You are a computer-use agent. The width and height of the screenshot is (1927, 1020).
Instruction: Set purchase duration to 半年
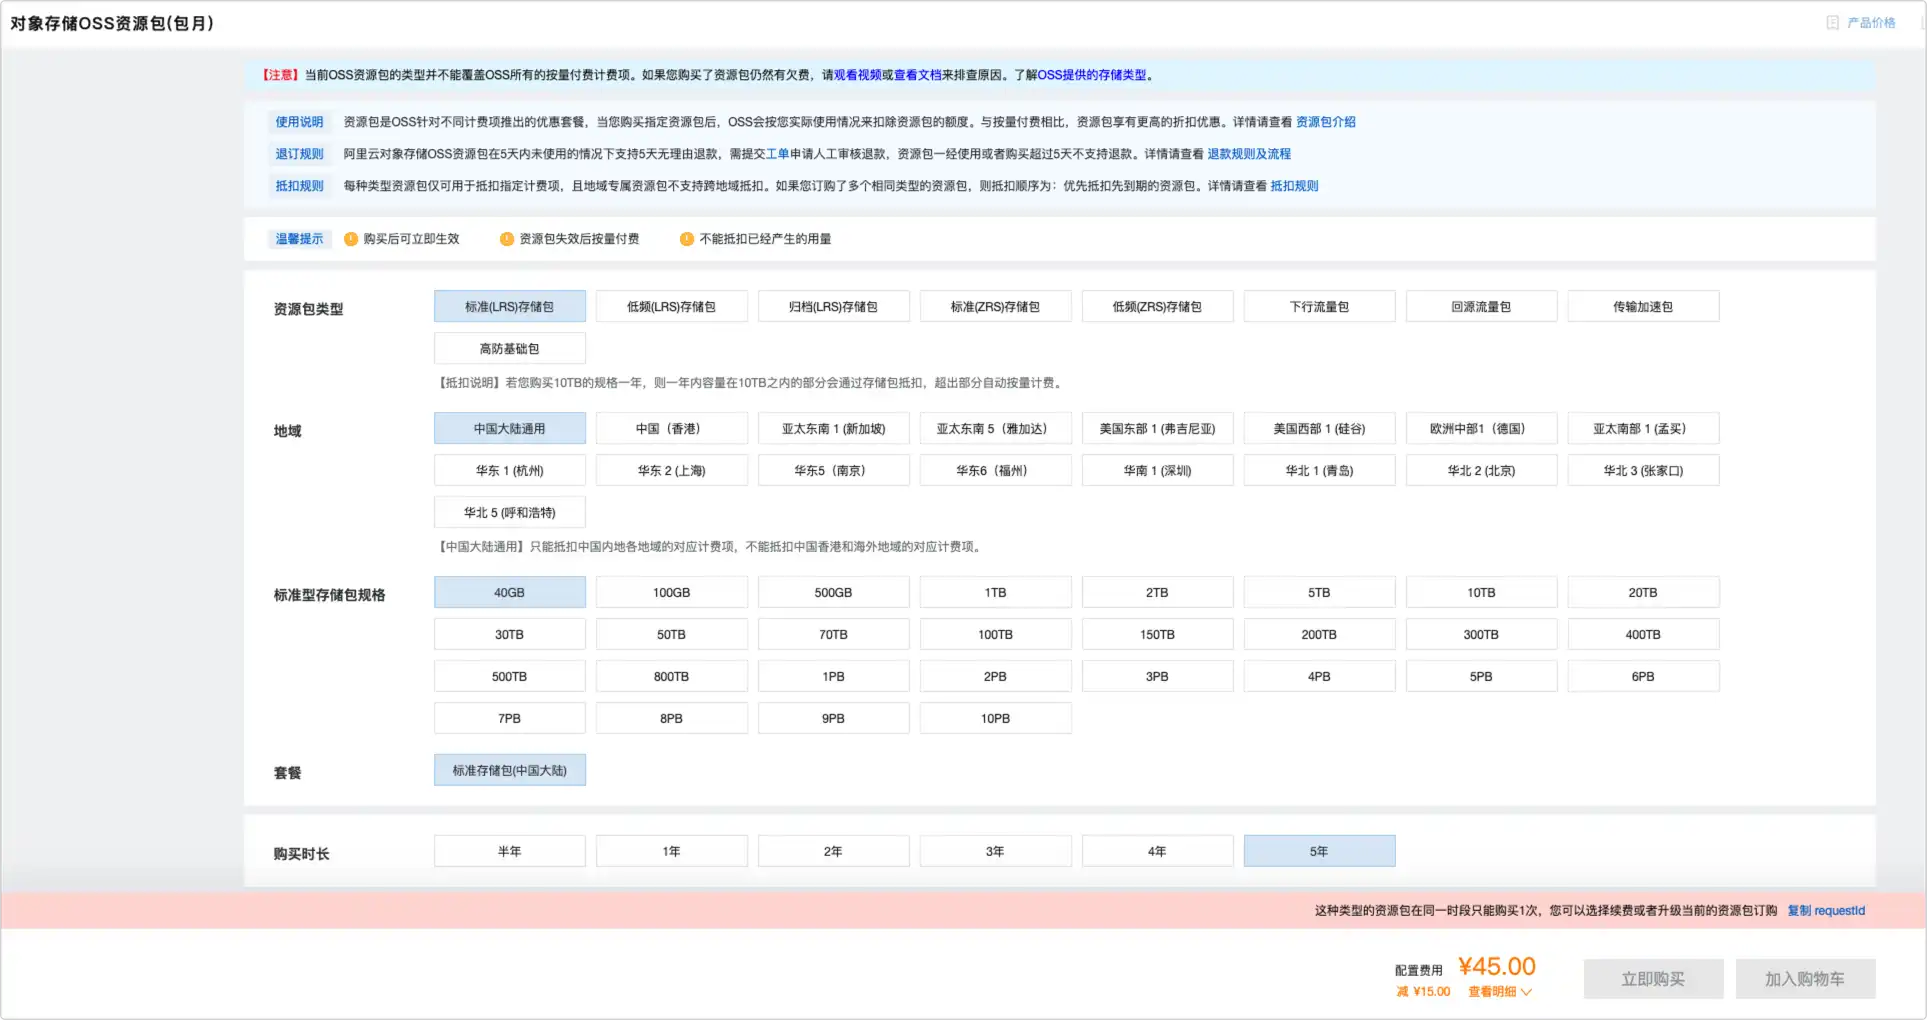[x=510, y=852]
